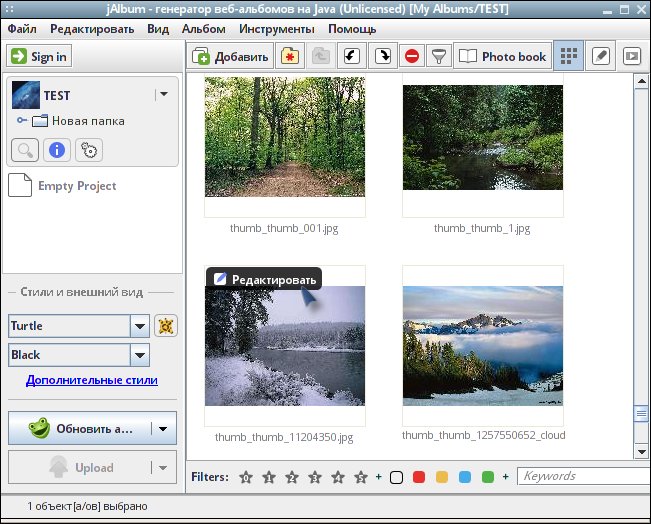Click the vertical scrollbar thumb

pos(641,414)
